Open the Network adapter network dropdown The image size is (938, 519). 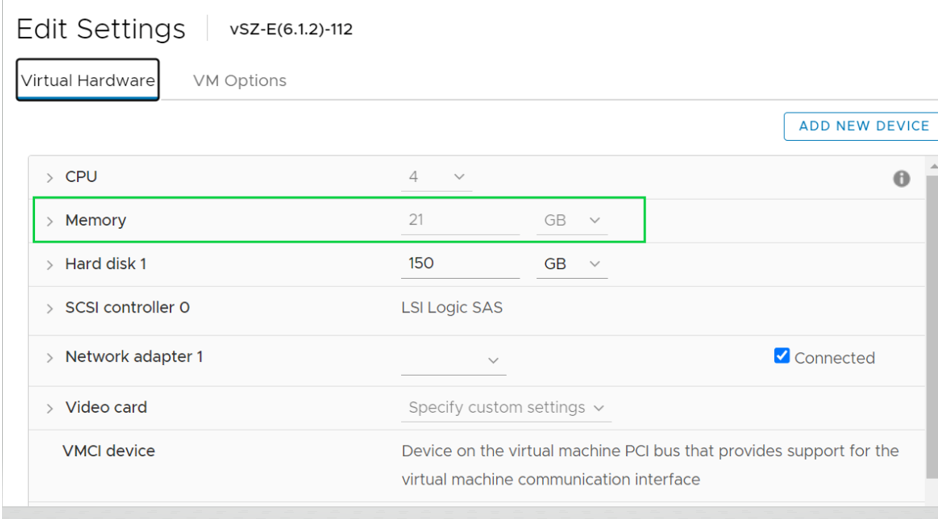tap(454, 360)
